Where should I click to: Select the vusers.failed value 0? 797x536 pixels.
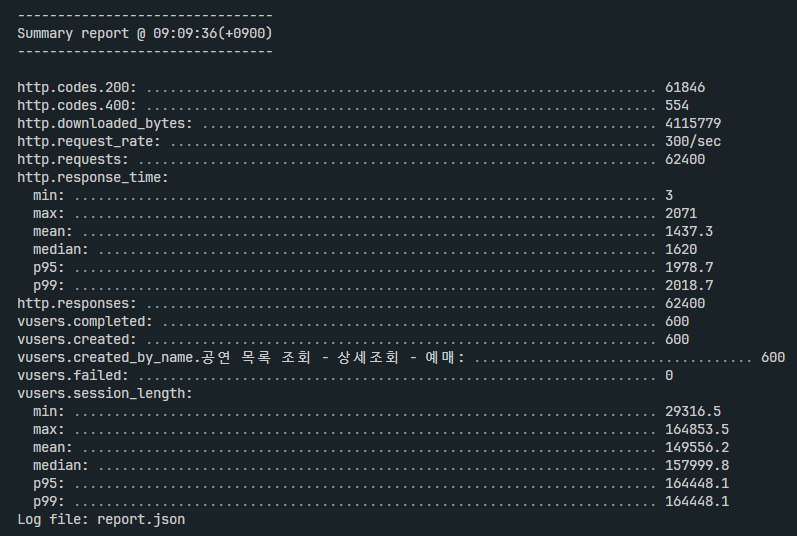pyautogui.click(x=669, y=375)
